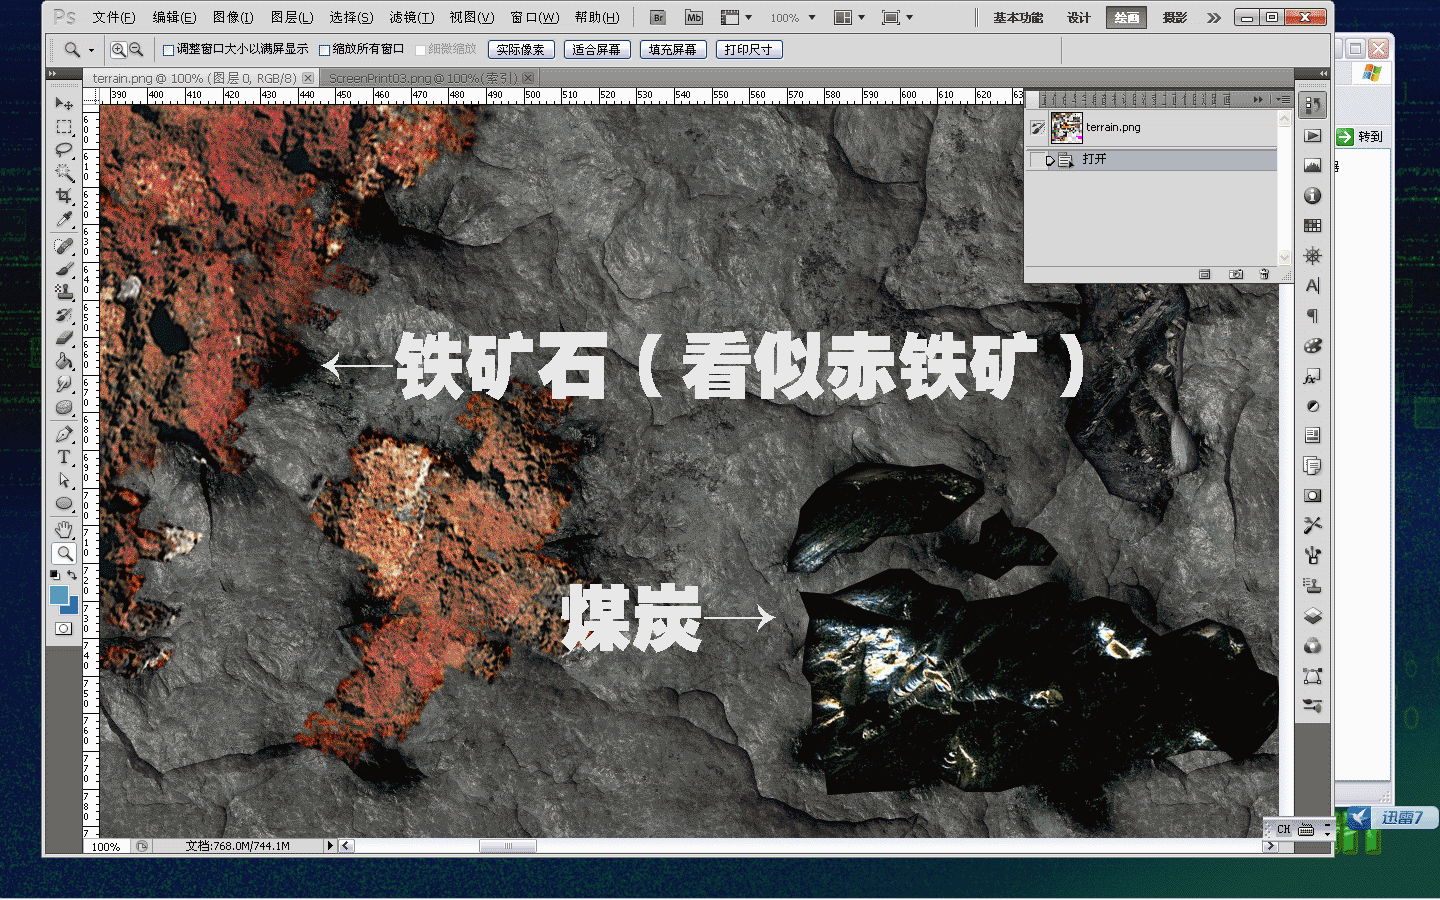Click the 实际像素 button

click(x=521, y=49)
